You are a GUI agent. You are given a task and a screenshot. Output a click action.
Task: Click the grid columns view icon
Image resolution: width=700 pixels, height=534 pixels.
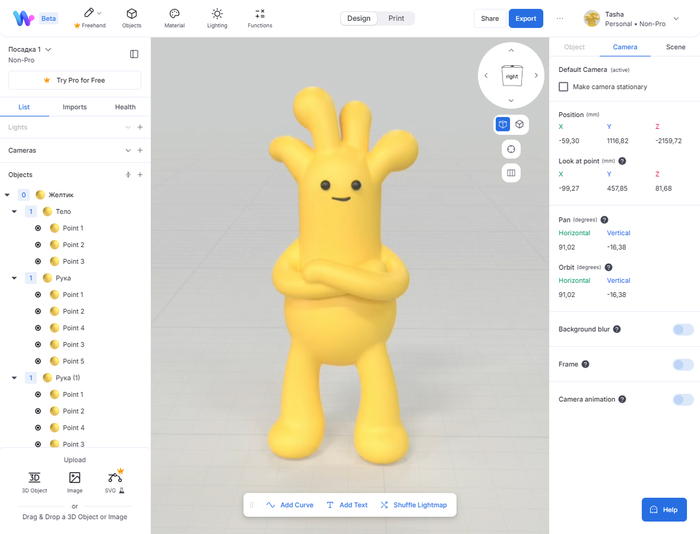coord(511,173)
